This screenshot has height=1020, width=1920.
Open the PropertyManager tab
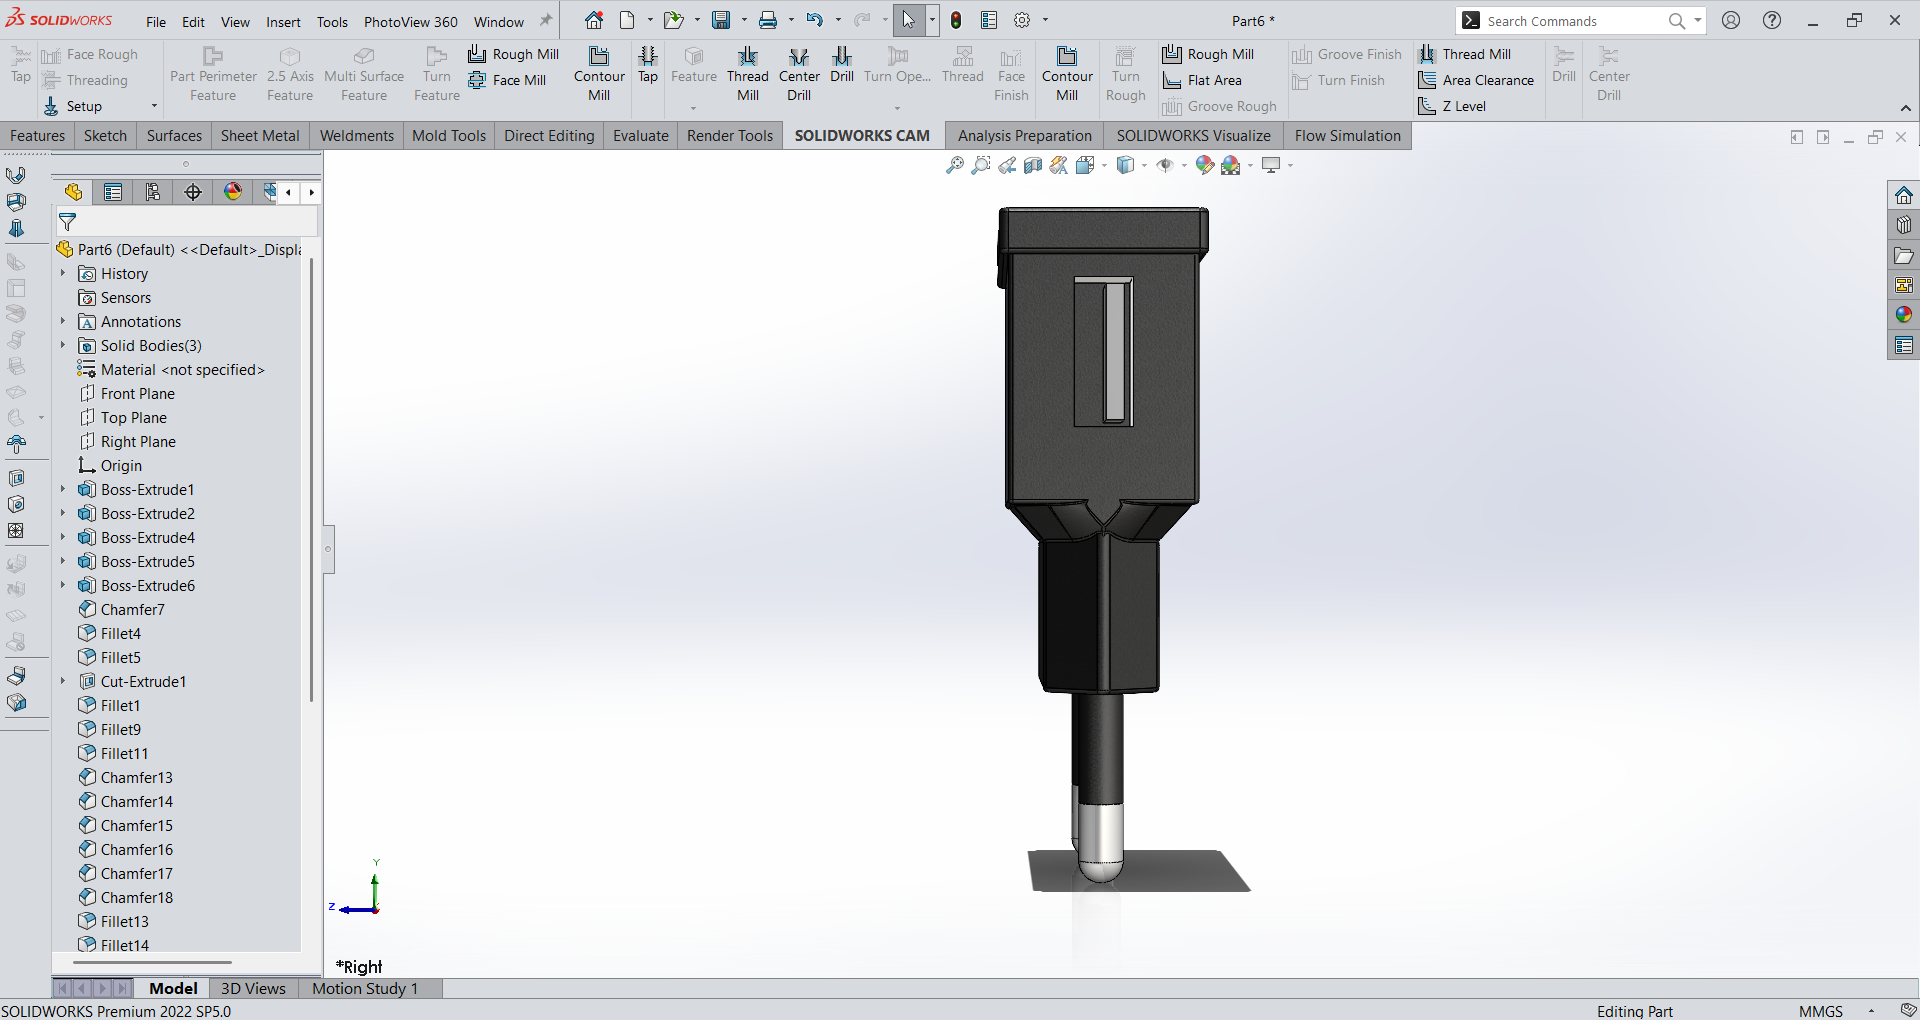[x=113, y=192]
